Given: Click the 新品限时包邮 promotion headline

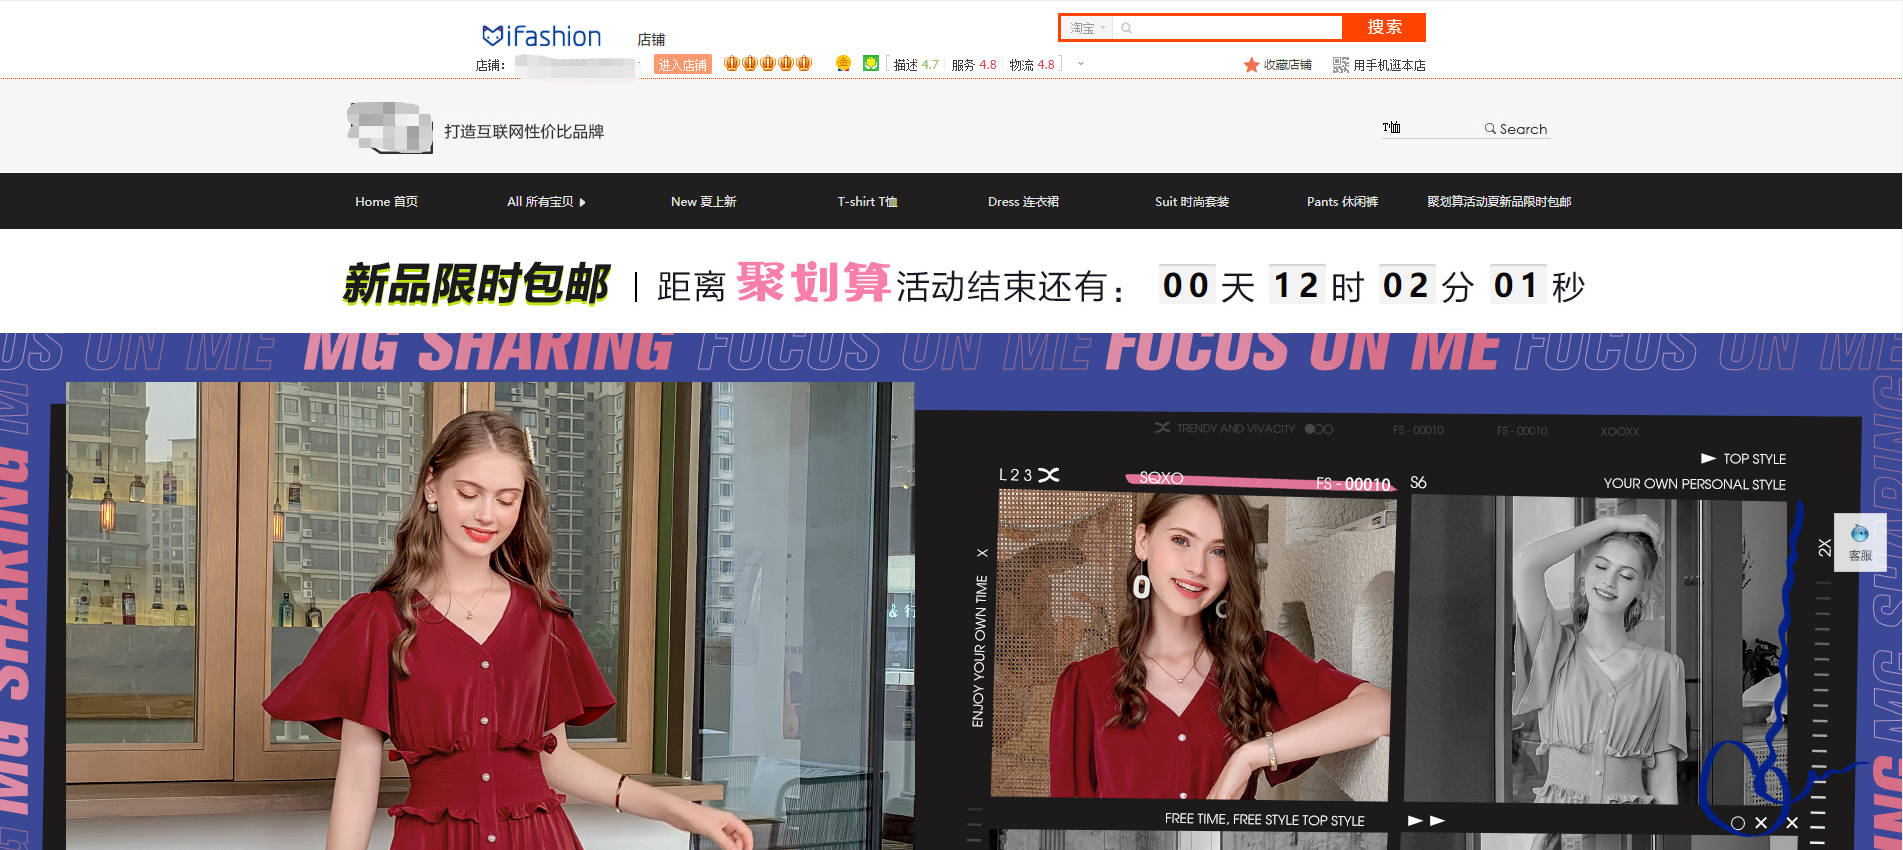Looking at the screenshot, I should (x=476, y=285).
